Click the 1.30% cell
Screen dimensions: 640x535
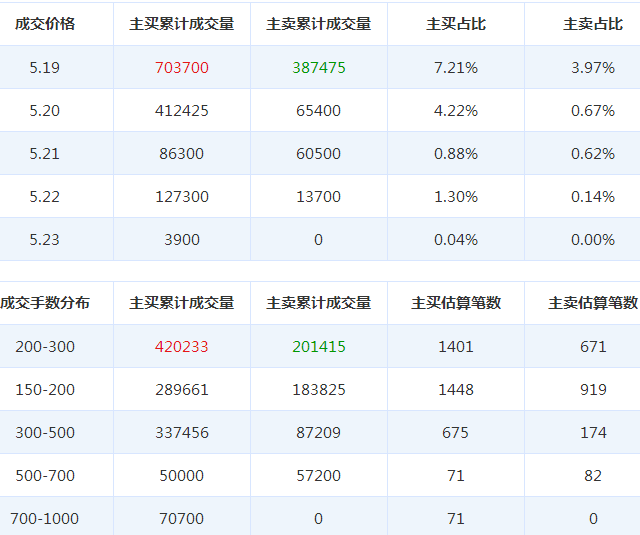[456, 197]
